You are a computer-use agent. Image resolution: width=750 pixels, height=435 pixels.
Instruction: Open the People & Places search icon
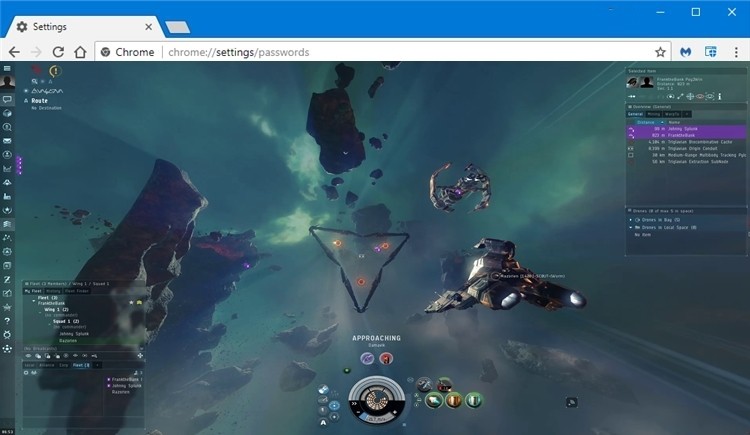coord(7,127)
